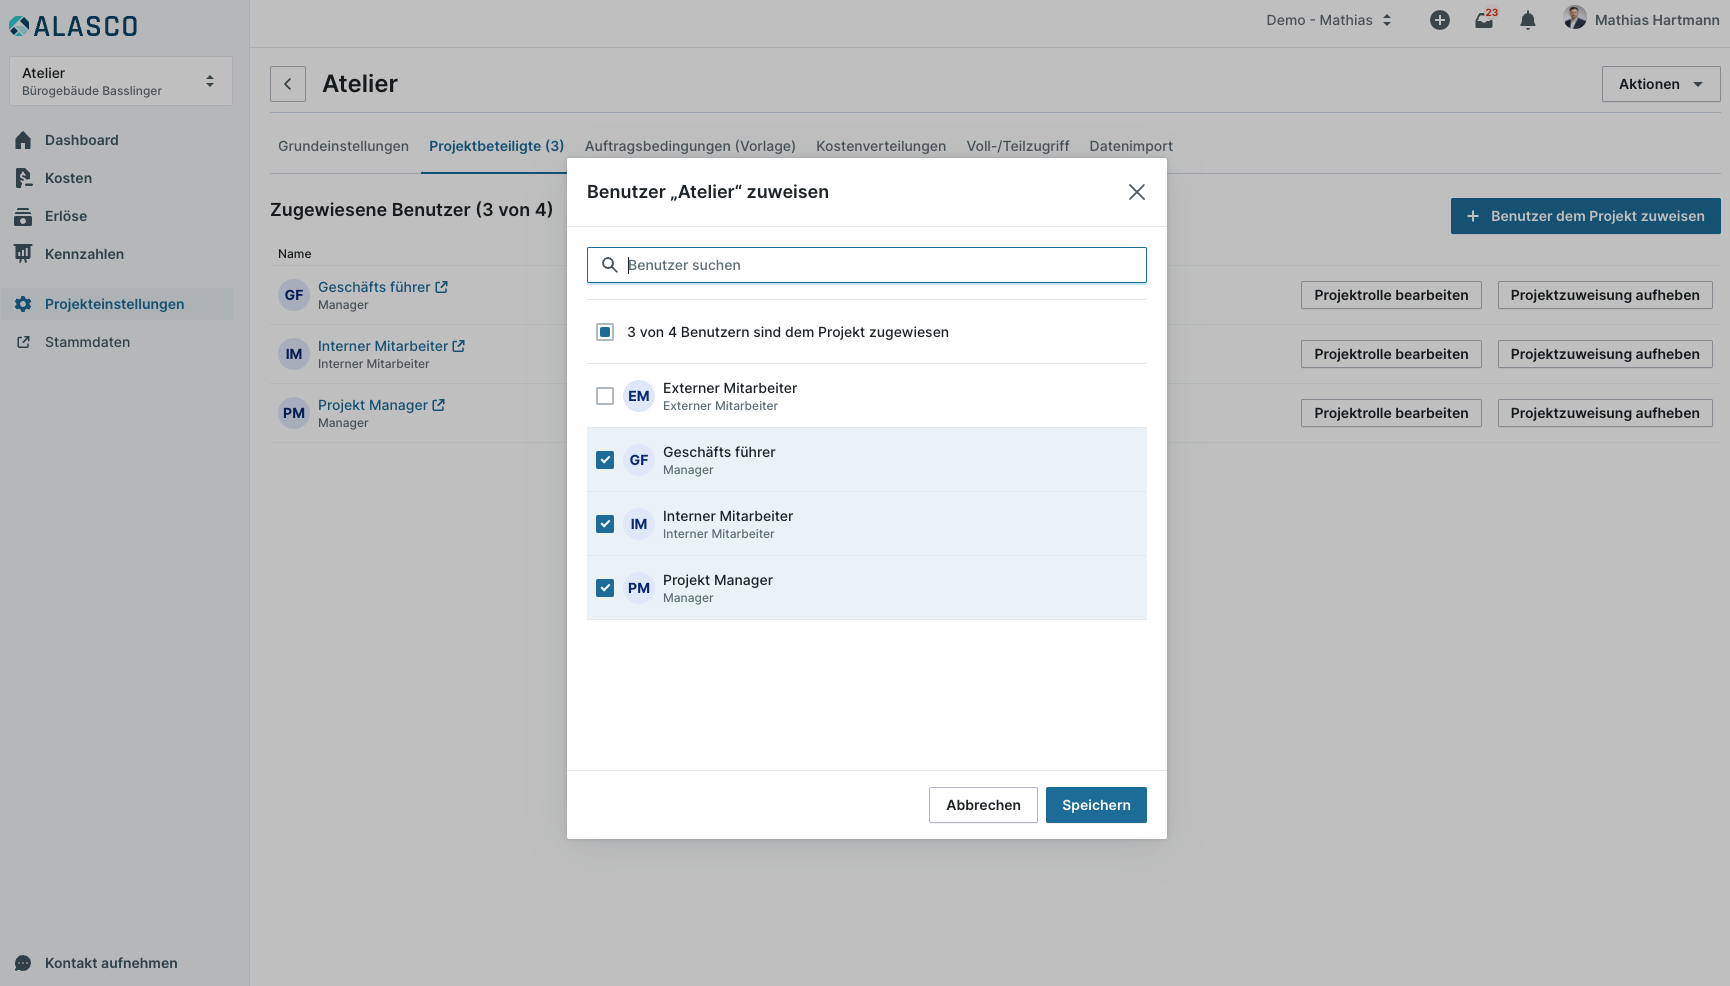Viewport: 1730px width, 986px height.
Task: Click the Speichern button
Action: 1096,805
